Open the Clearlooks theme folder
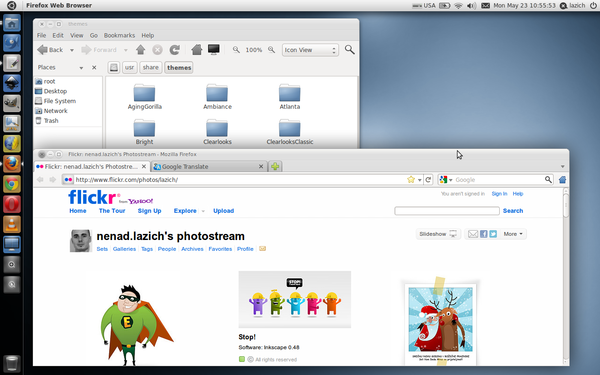 point(217,132)
